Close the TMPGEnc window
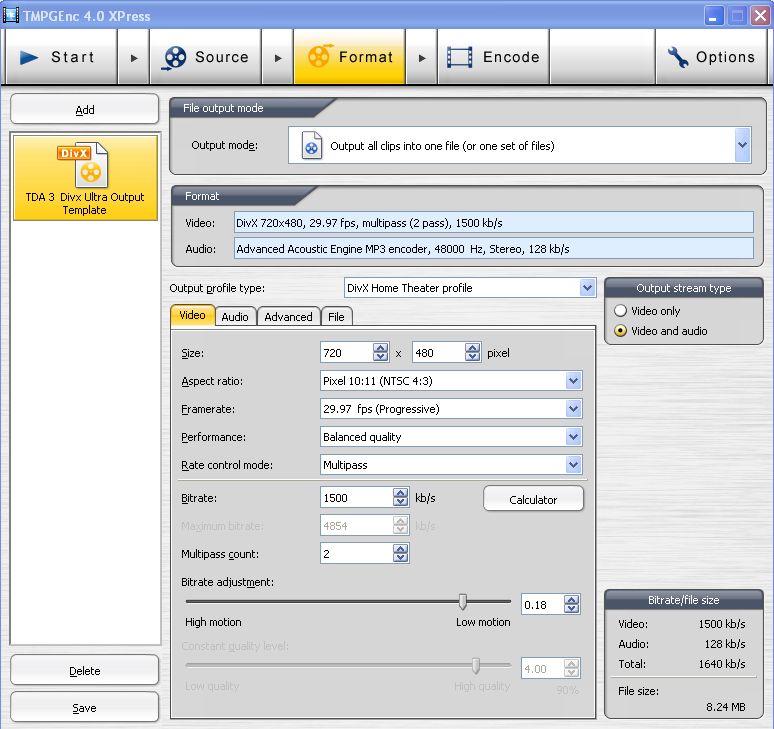 coord(760,16)
